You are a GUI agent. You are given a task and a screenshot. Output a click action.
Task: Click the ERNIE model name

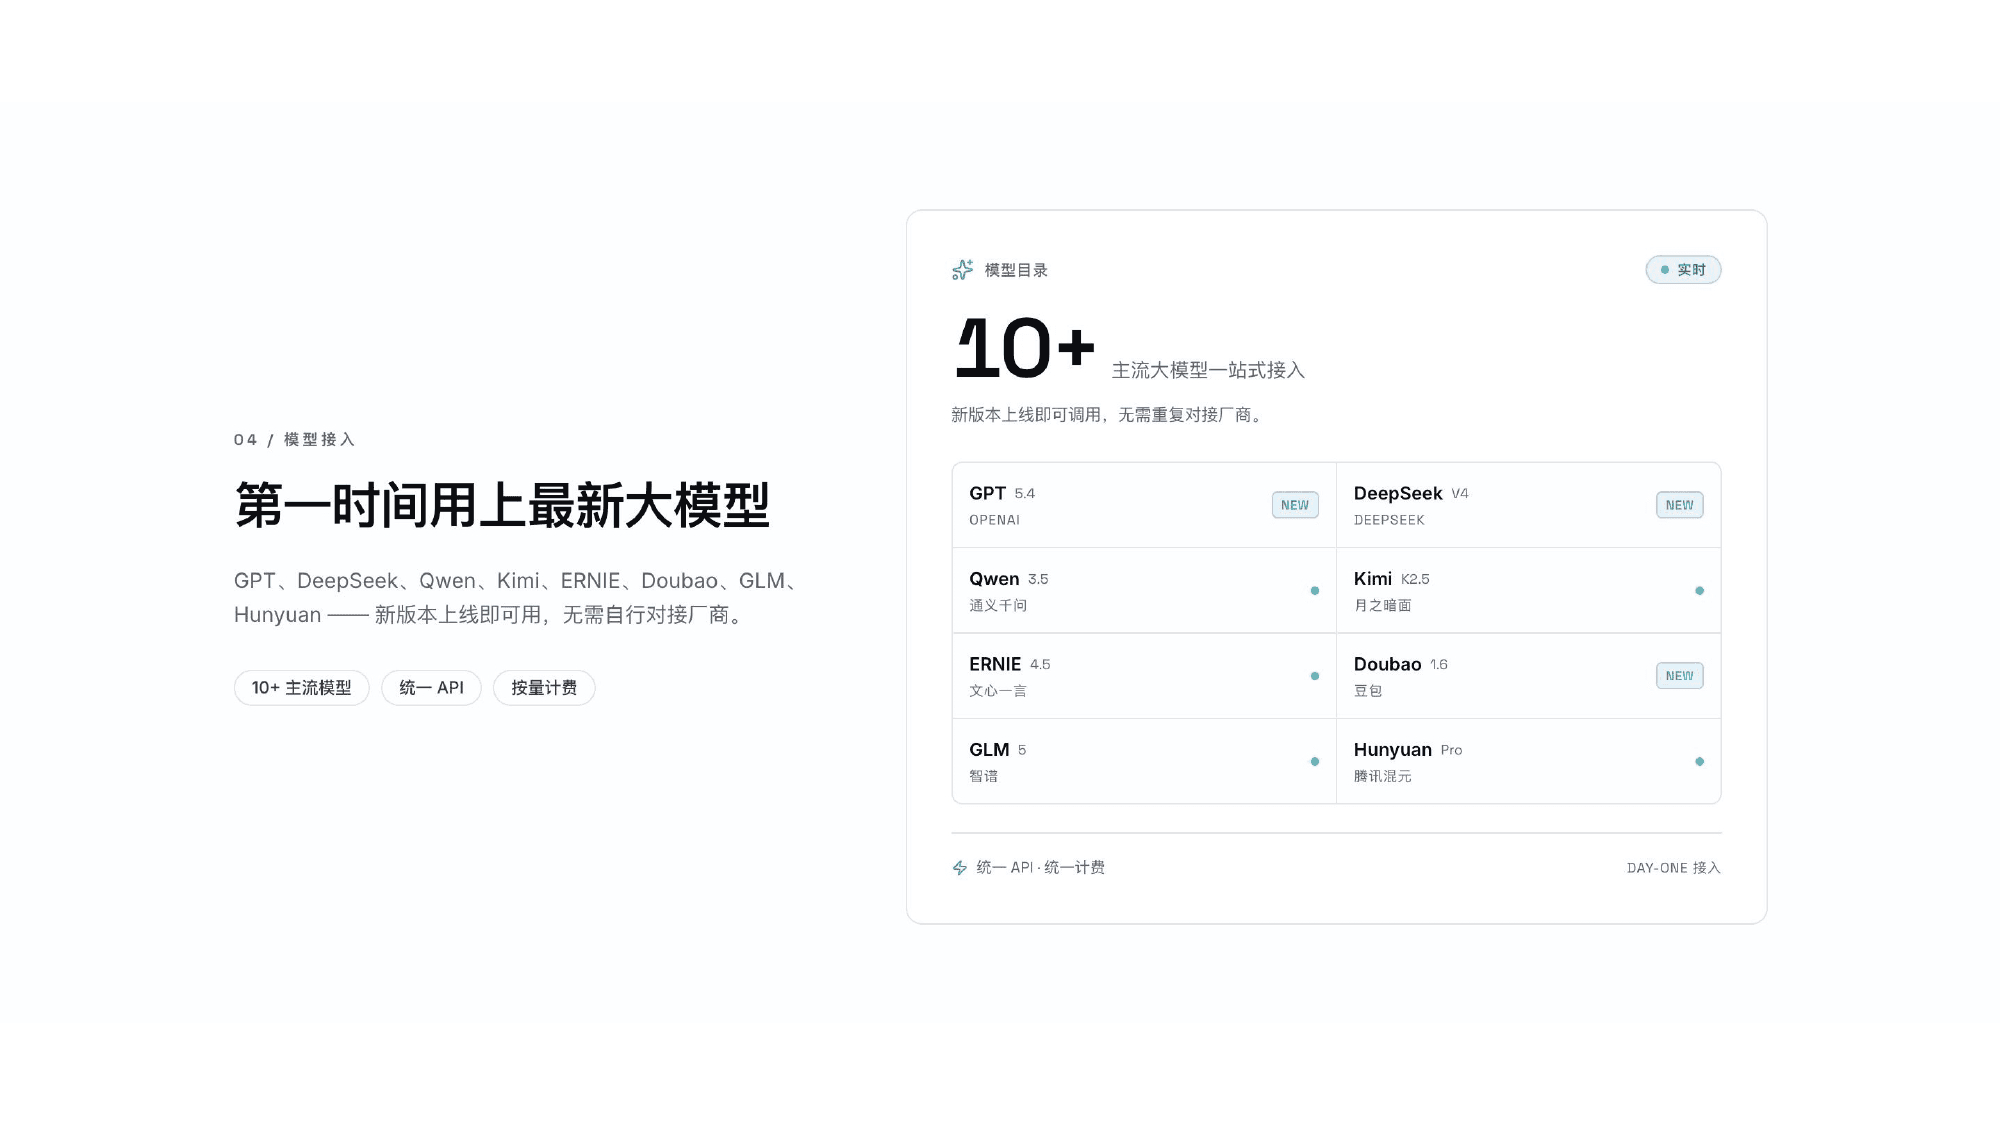[995, 664]
